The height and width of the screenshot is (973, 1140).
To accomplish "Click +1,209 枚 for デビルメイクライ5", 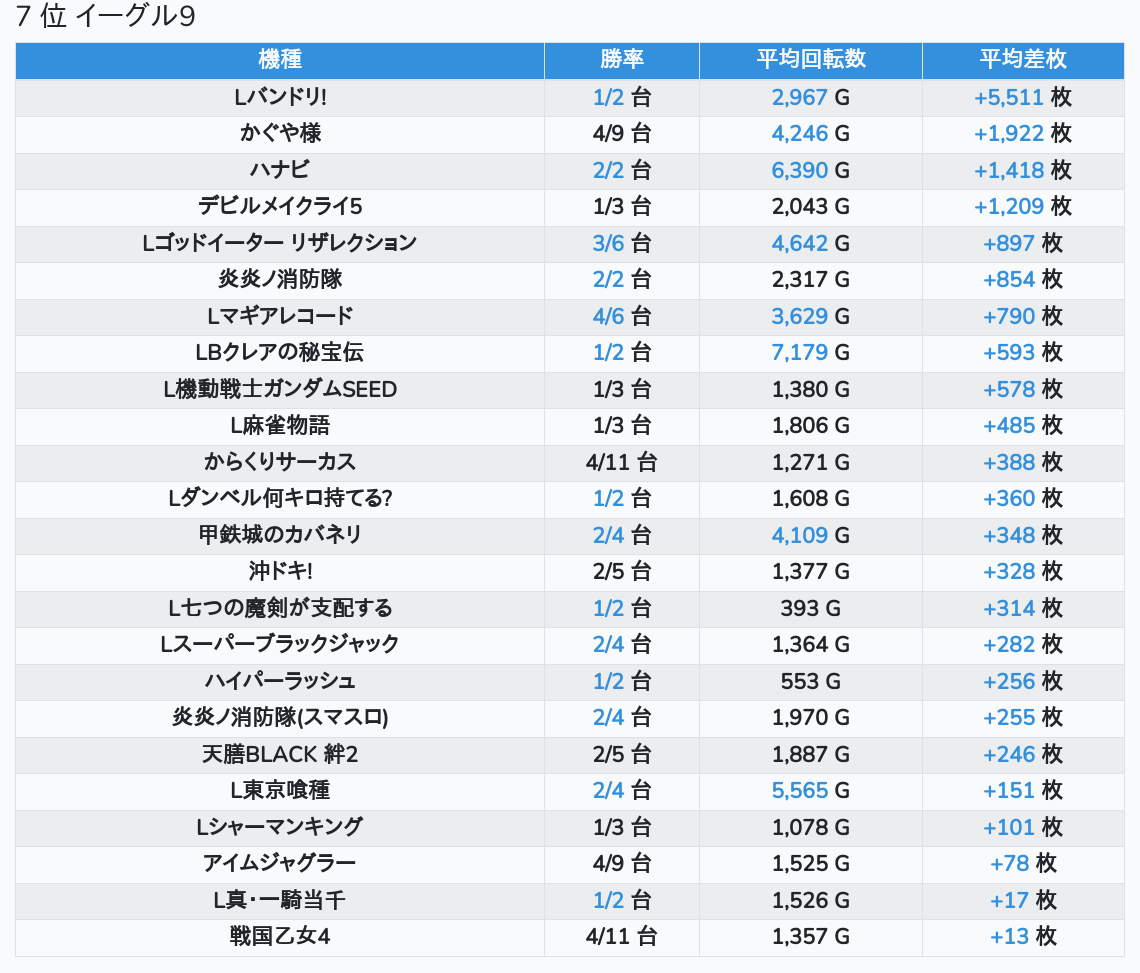I will [1023, 207].
